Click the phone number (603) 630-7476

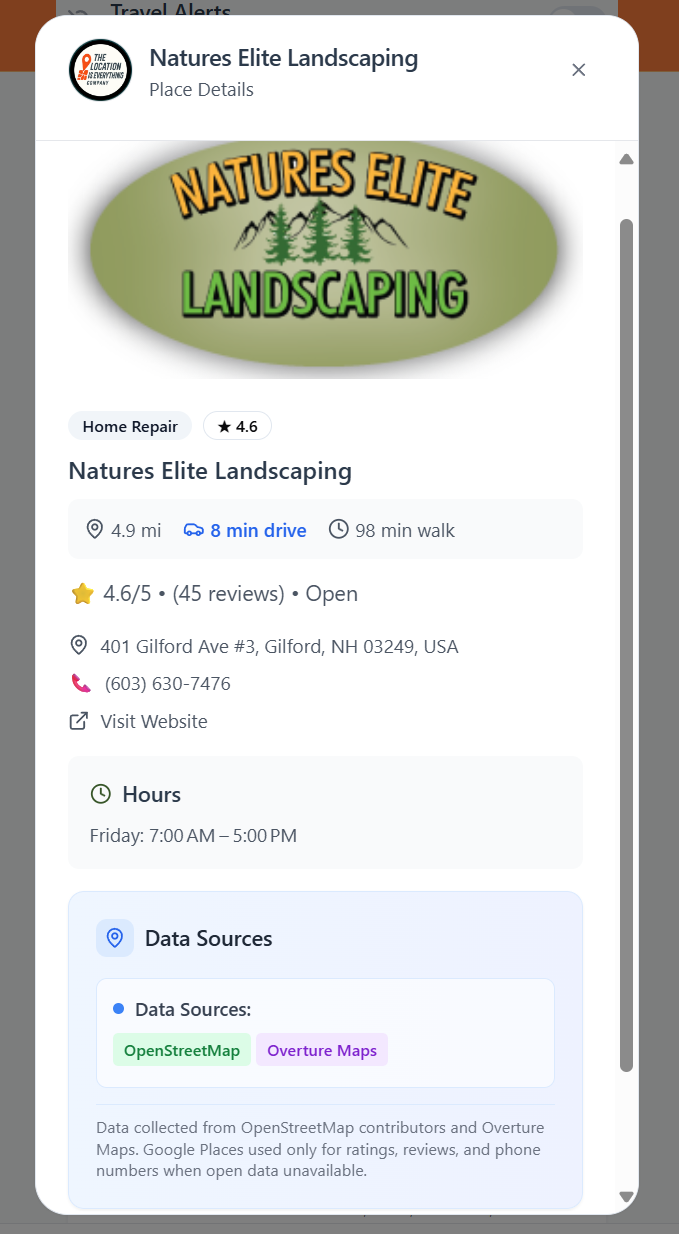[168, 684]
